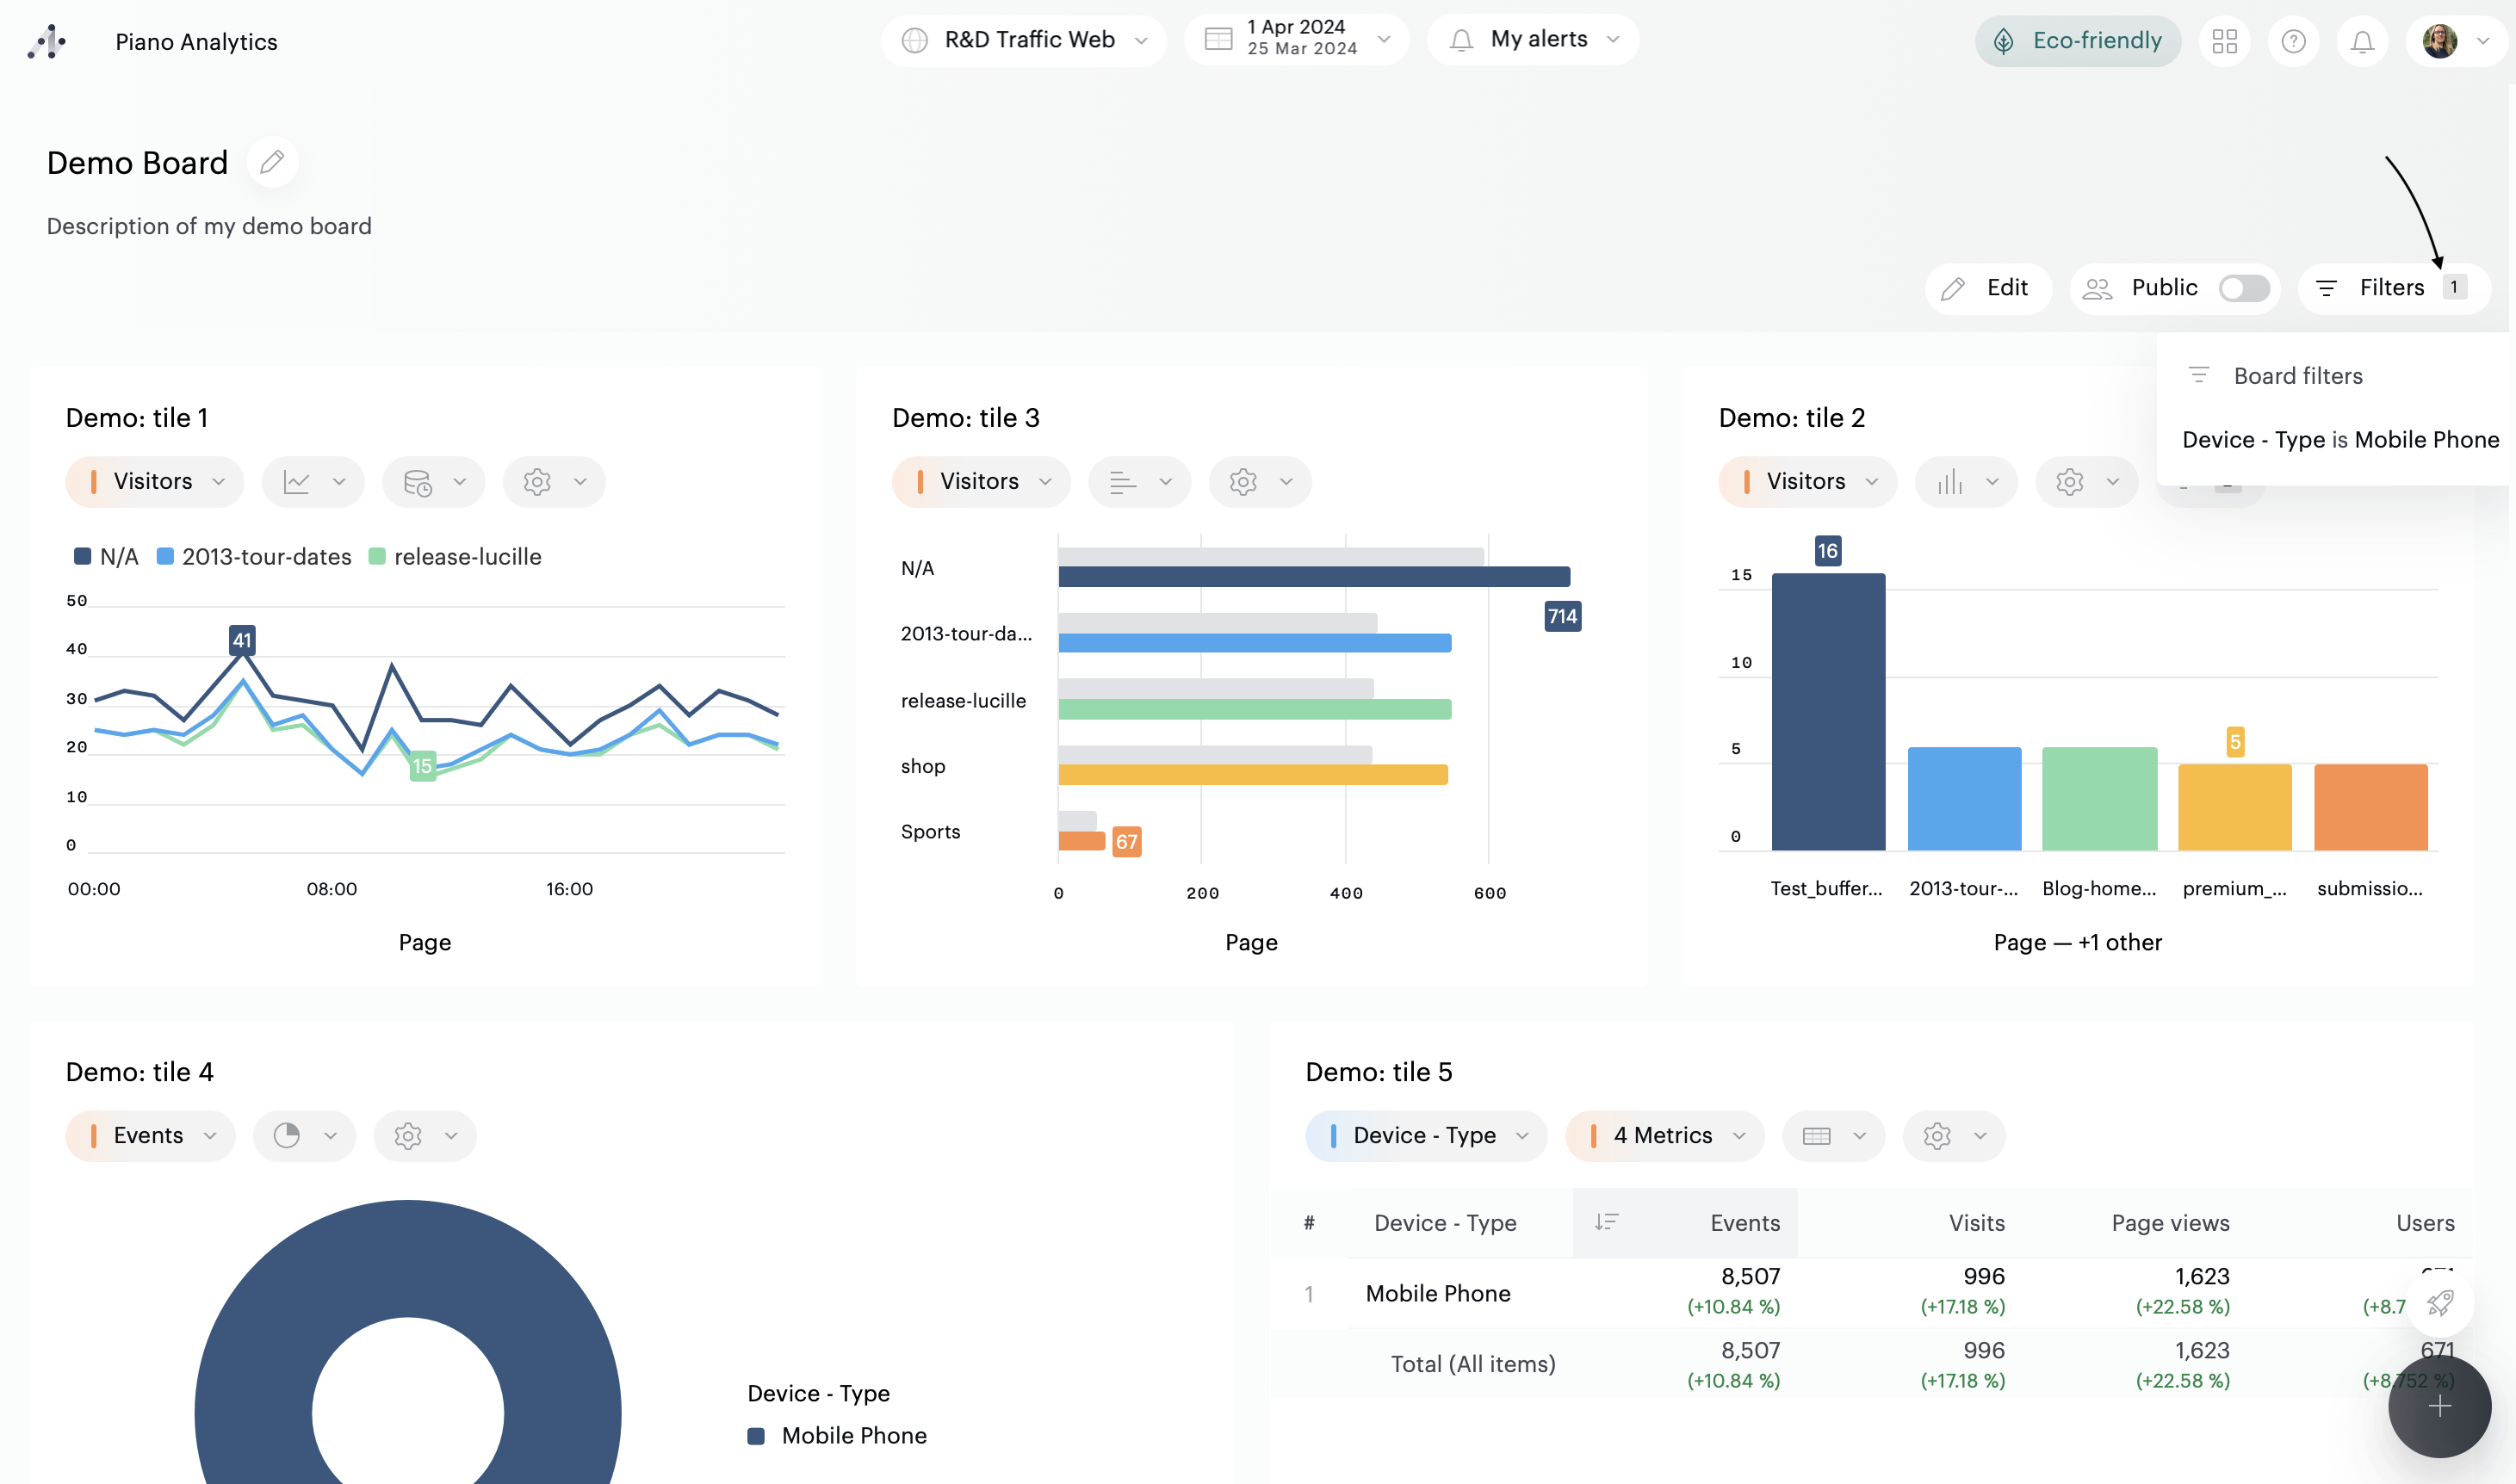Screen dimensions: 2516x1484
Task: Select the Device - Type is Mobile Phone filter
Action: (2339, 440)
